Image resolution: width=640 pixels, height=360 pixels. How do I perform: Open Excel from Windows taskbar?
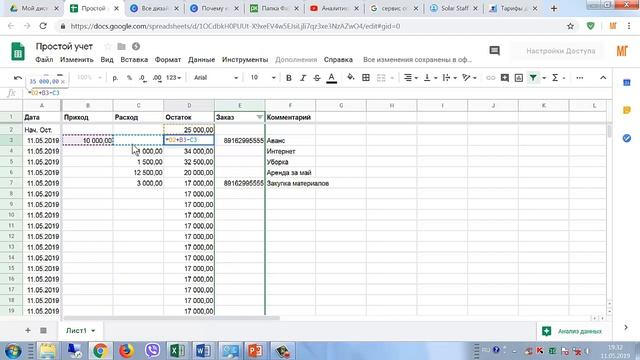point(178,351)
